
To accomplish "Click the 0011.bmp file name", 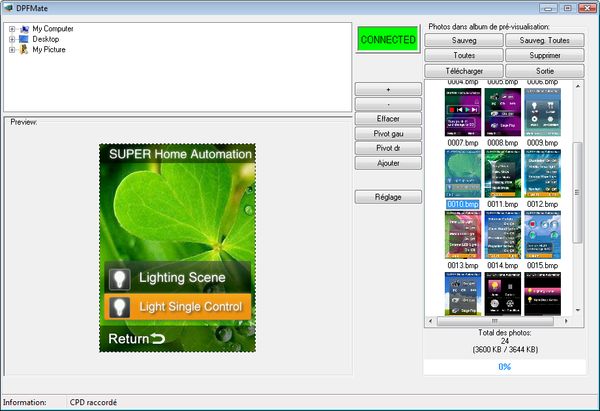I will 502,204.
